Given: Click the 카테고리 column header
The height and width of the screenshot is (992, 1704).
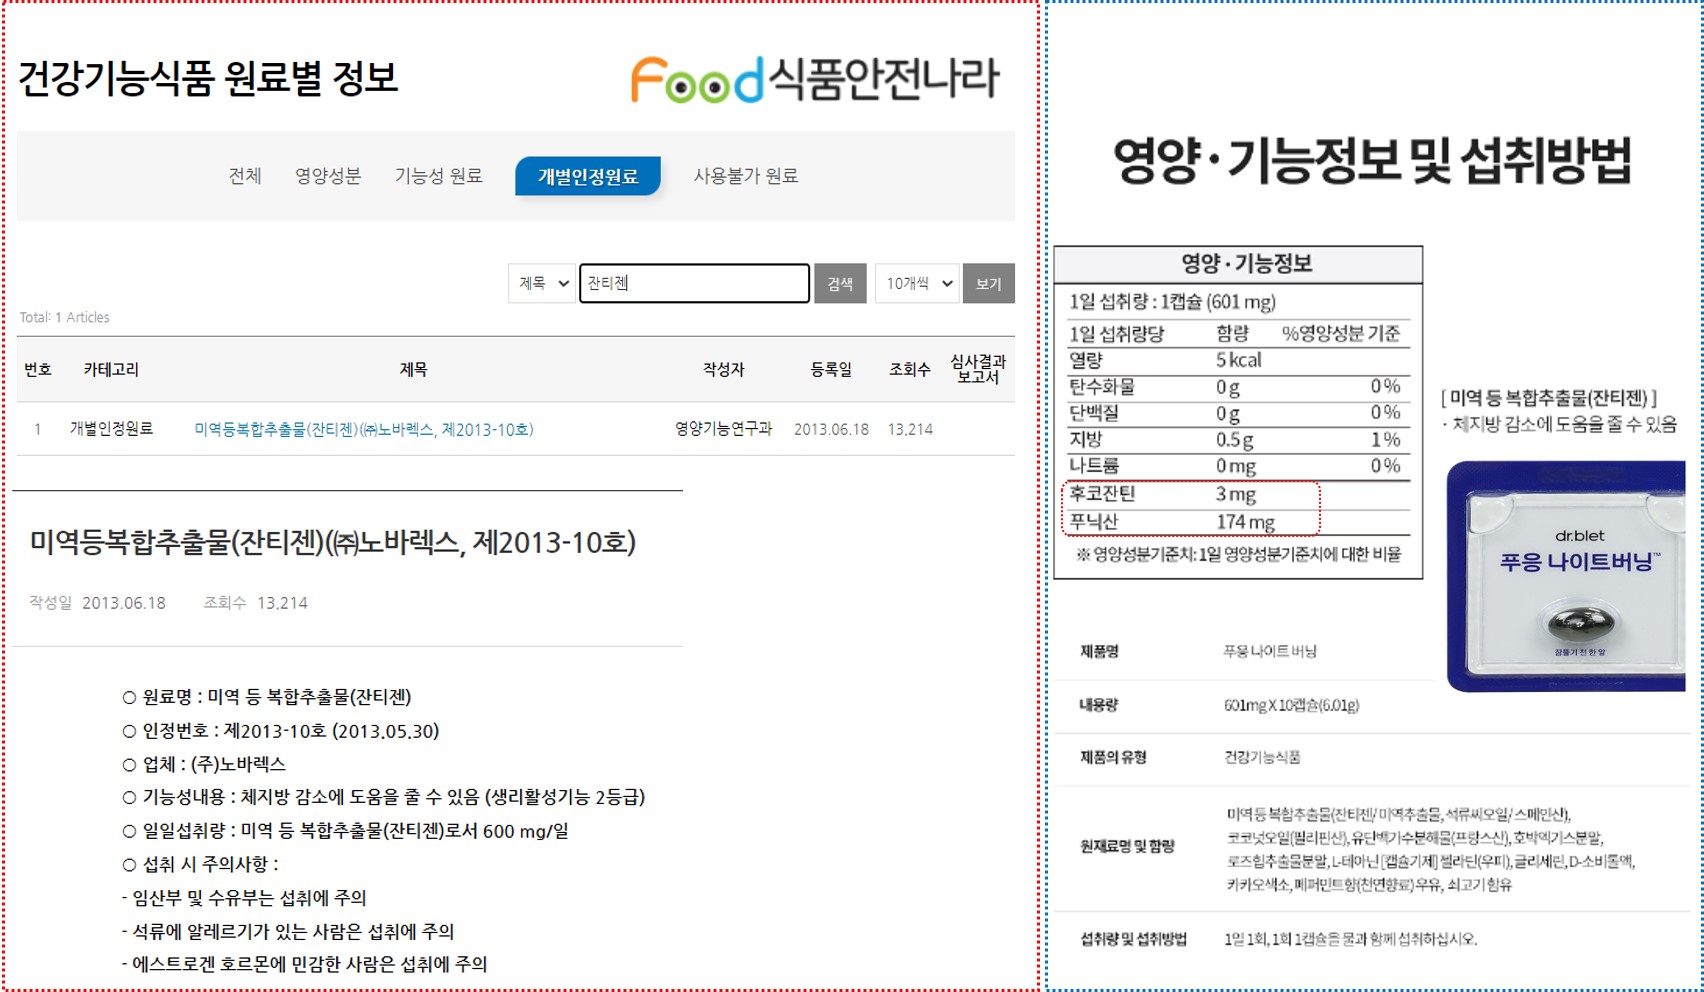Looking at the screenshot, I should pyautogui.click(x=112, y=369).
